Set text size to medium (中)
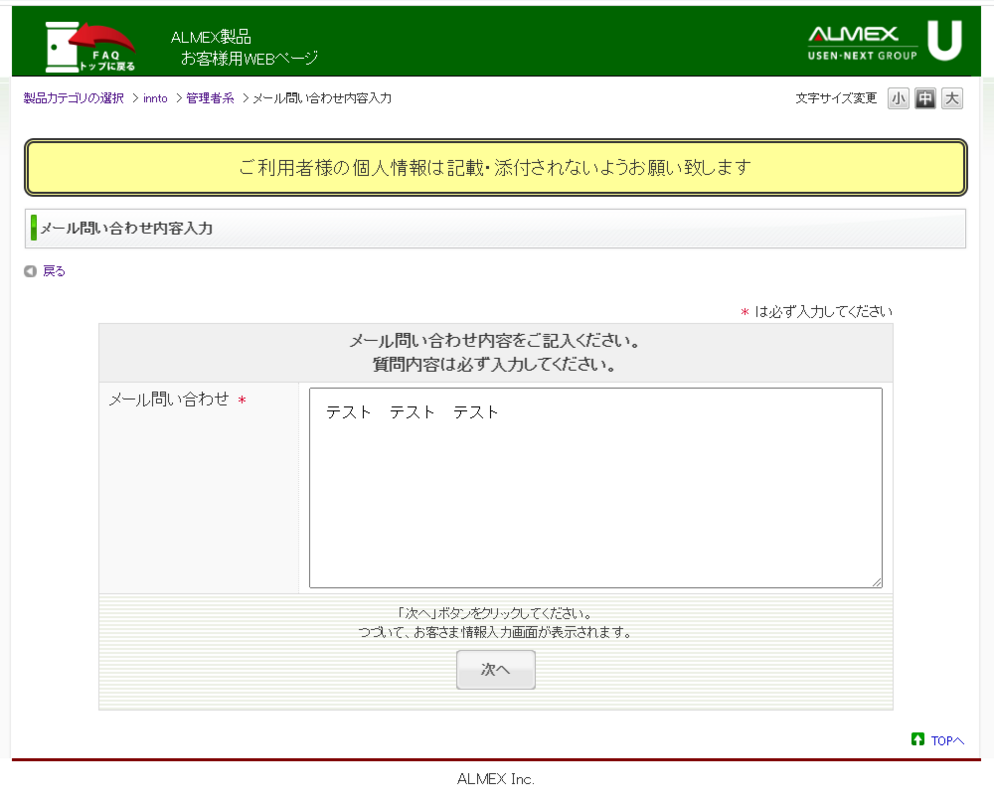Image resolution: width=994 pixels, height=800 pixels. [925, 98]
